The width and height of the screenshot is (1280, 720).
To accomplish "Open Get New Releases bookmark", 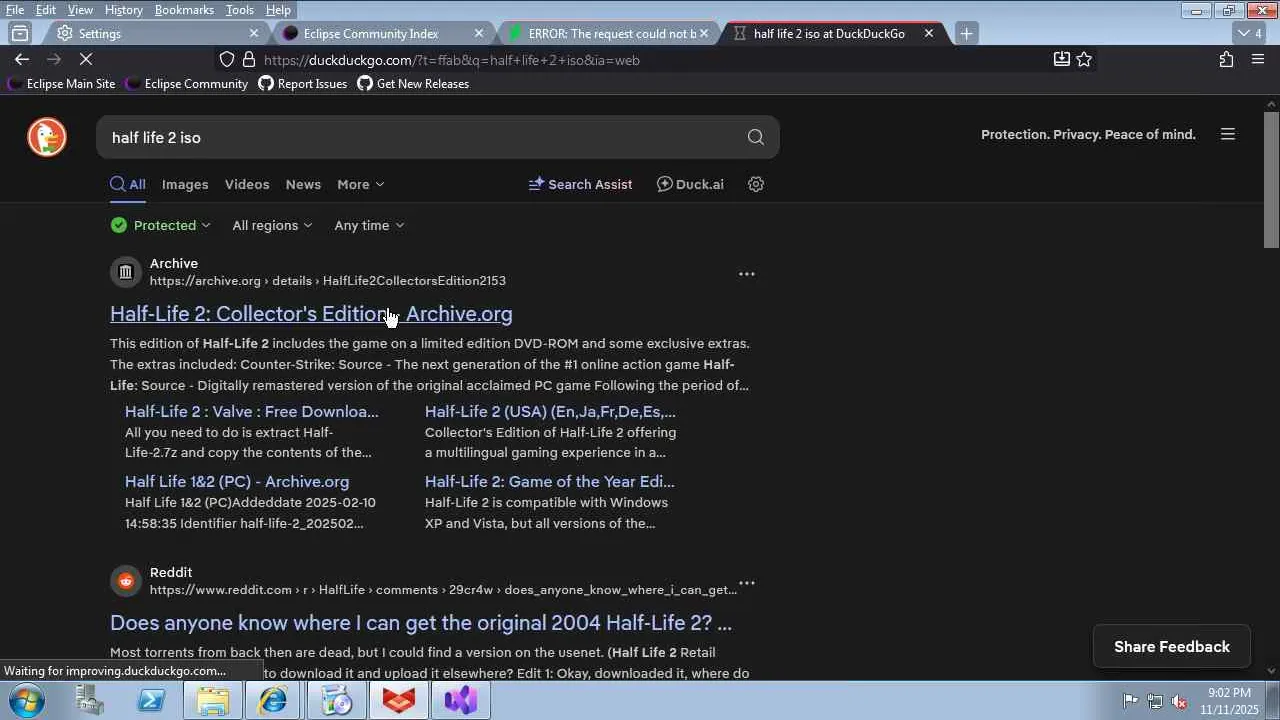I will 413,84.
